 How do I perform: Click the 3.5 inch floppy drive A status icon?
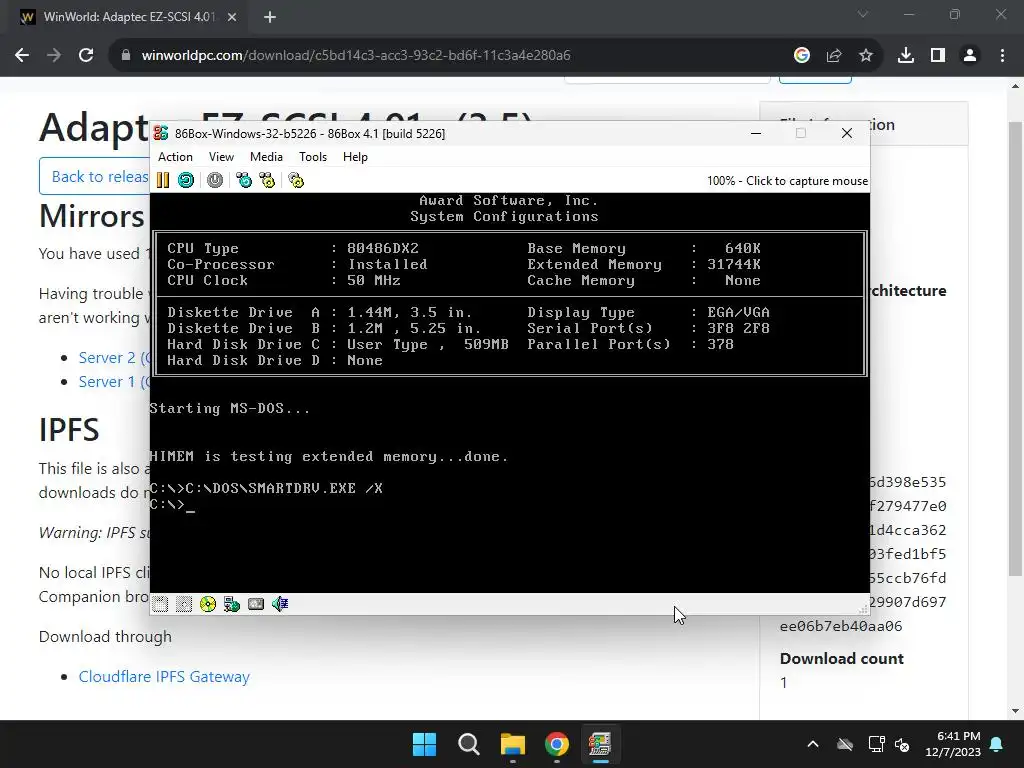(x=160, y=604)
